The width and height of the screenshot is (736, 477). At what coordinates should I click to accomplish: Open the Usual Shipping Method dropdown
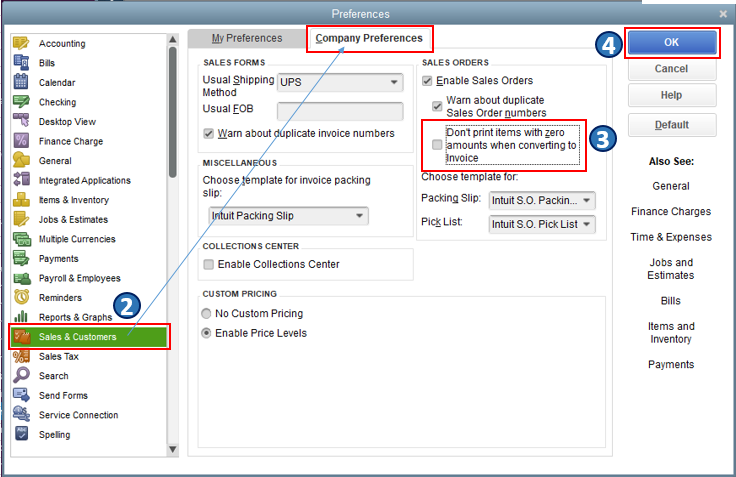pos(340,82)
